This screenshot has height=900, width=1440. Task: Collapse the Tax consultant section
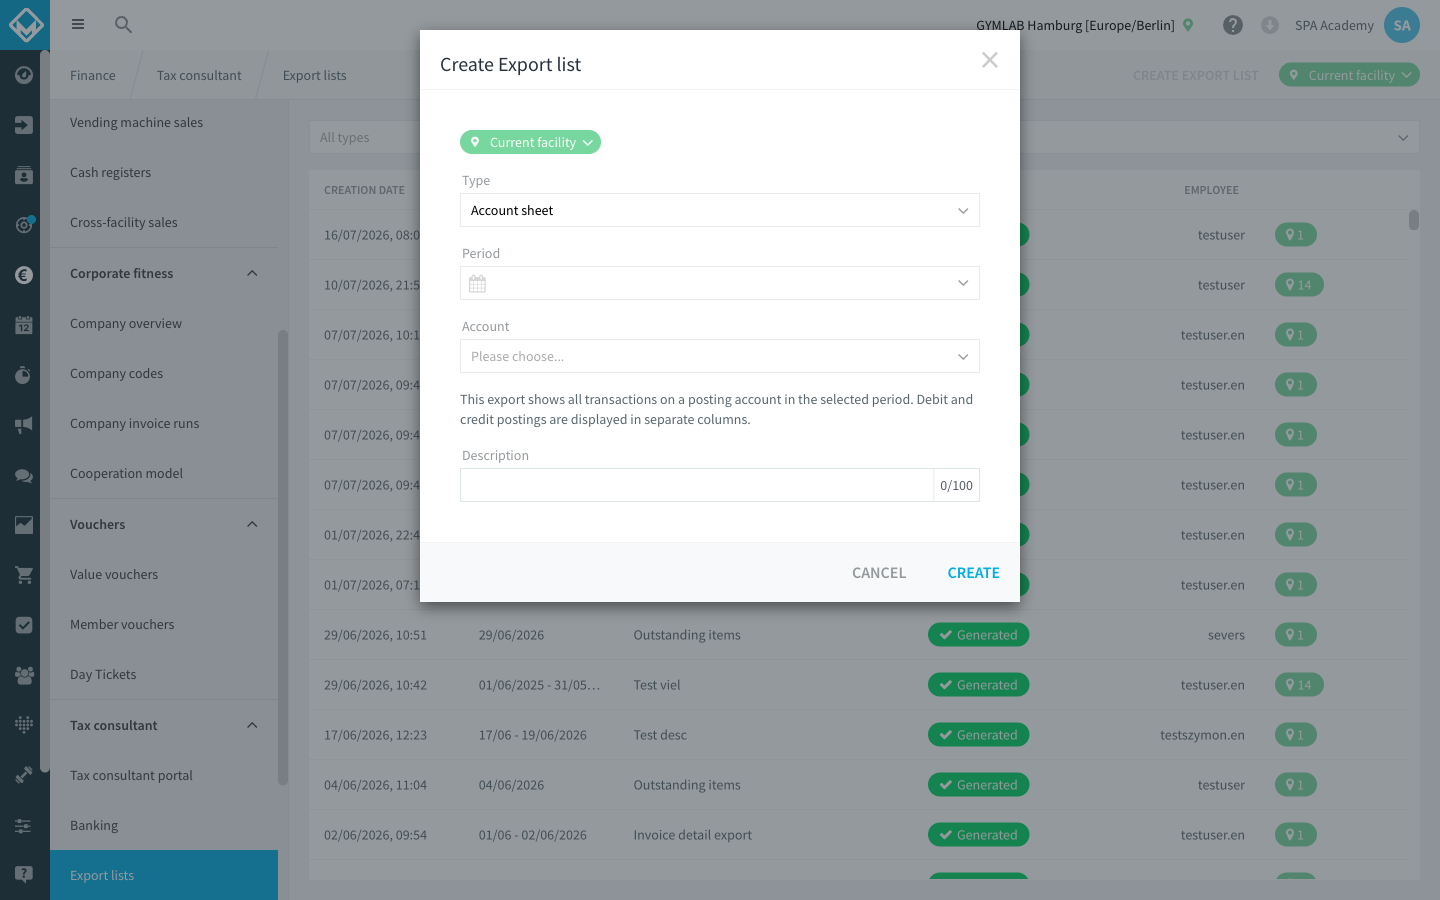[x=252, y=725]
